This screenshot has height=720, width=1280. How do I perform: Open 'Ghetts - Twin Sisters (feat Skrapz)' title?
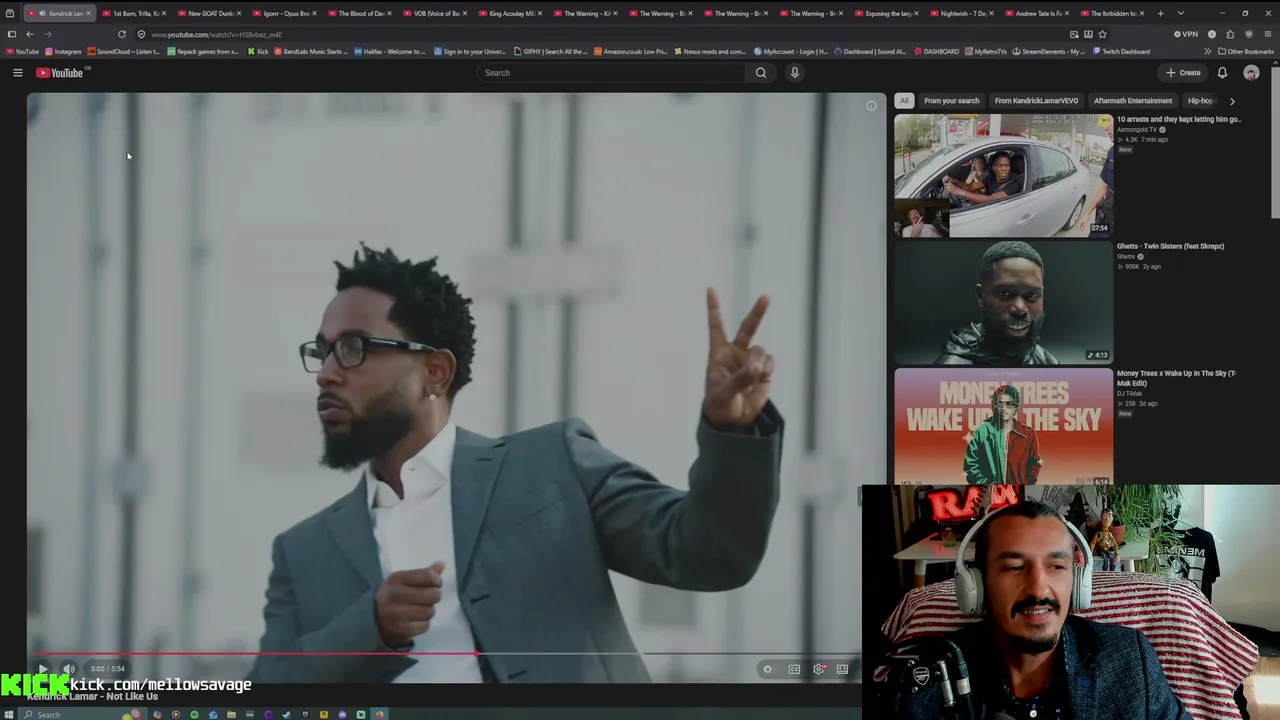1170,246
